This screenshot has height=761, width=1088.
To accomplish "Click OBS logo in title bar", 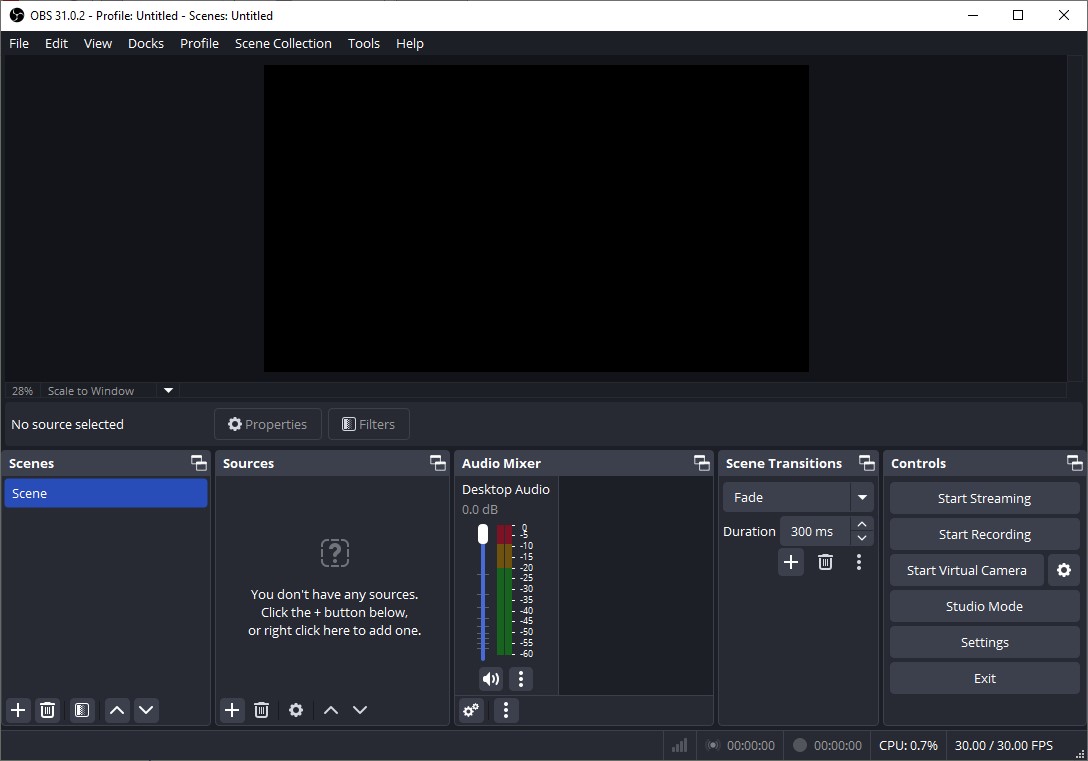I will pyautogui.click(x=17, y=15).
